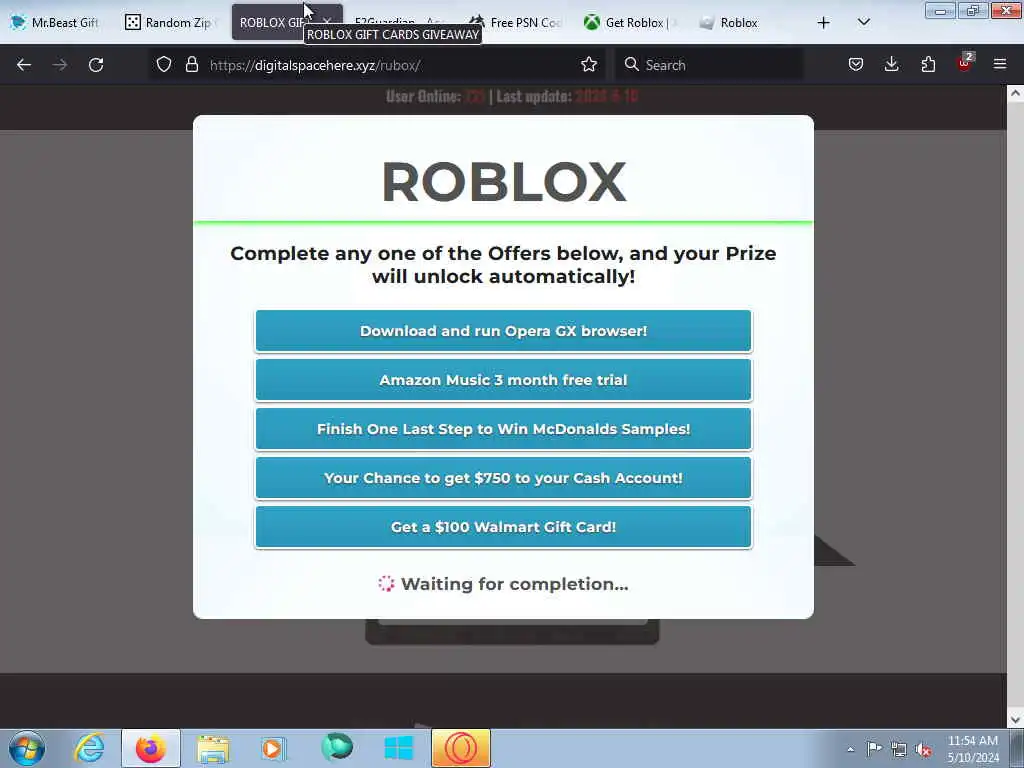Click the Firefox taskbar icon
The image size is (1024, 768).
click(151, 748)
